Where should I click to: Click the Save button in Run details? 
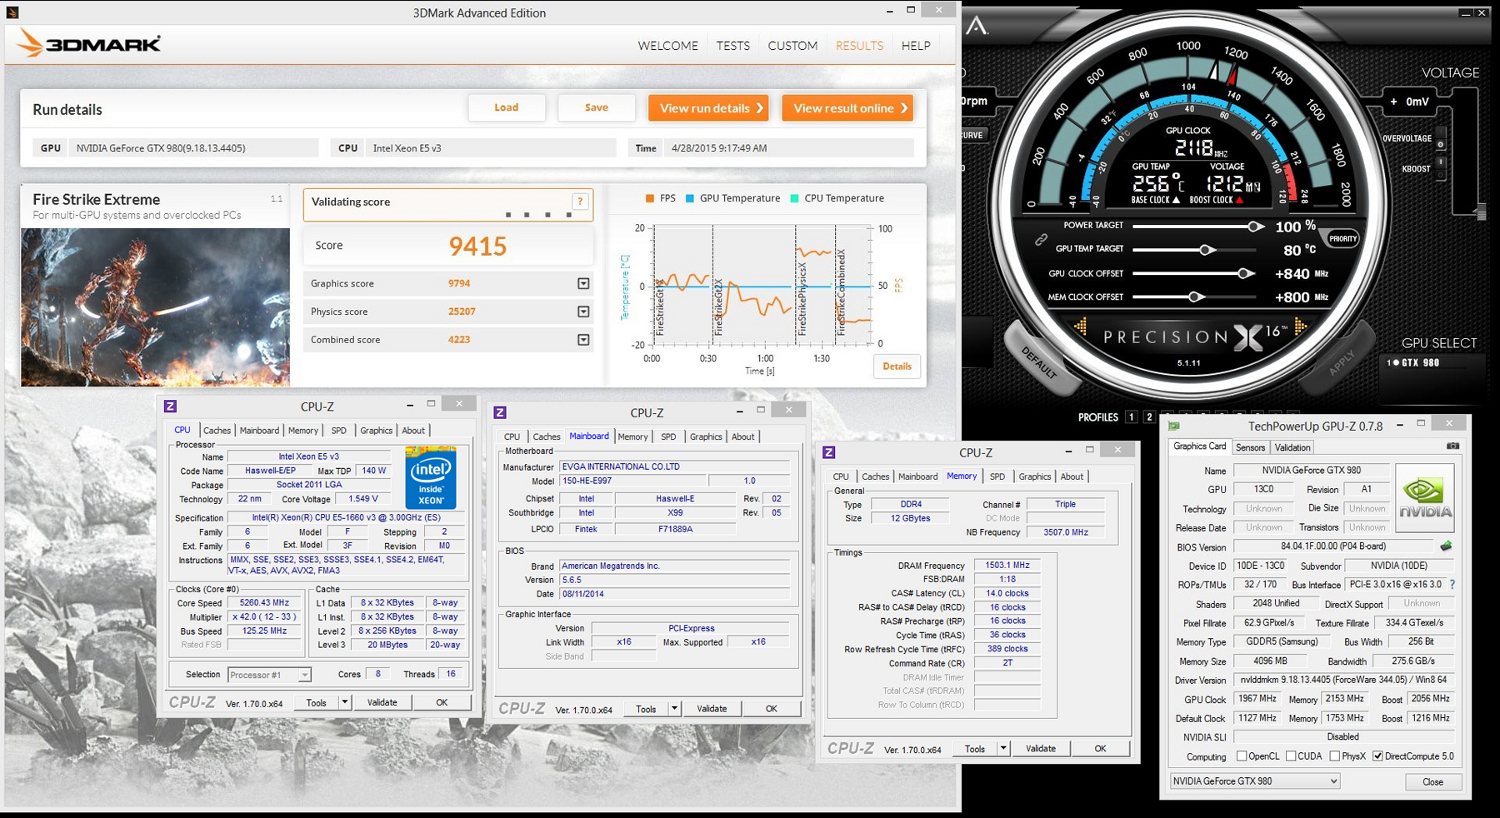(x=596, y=108)
